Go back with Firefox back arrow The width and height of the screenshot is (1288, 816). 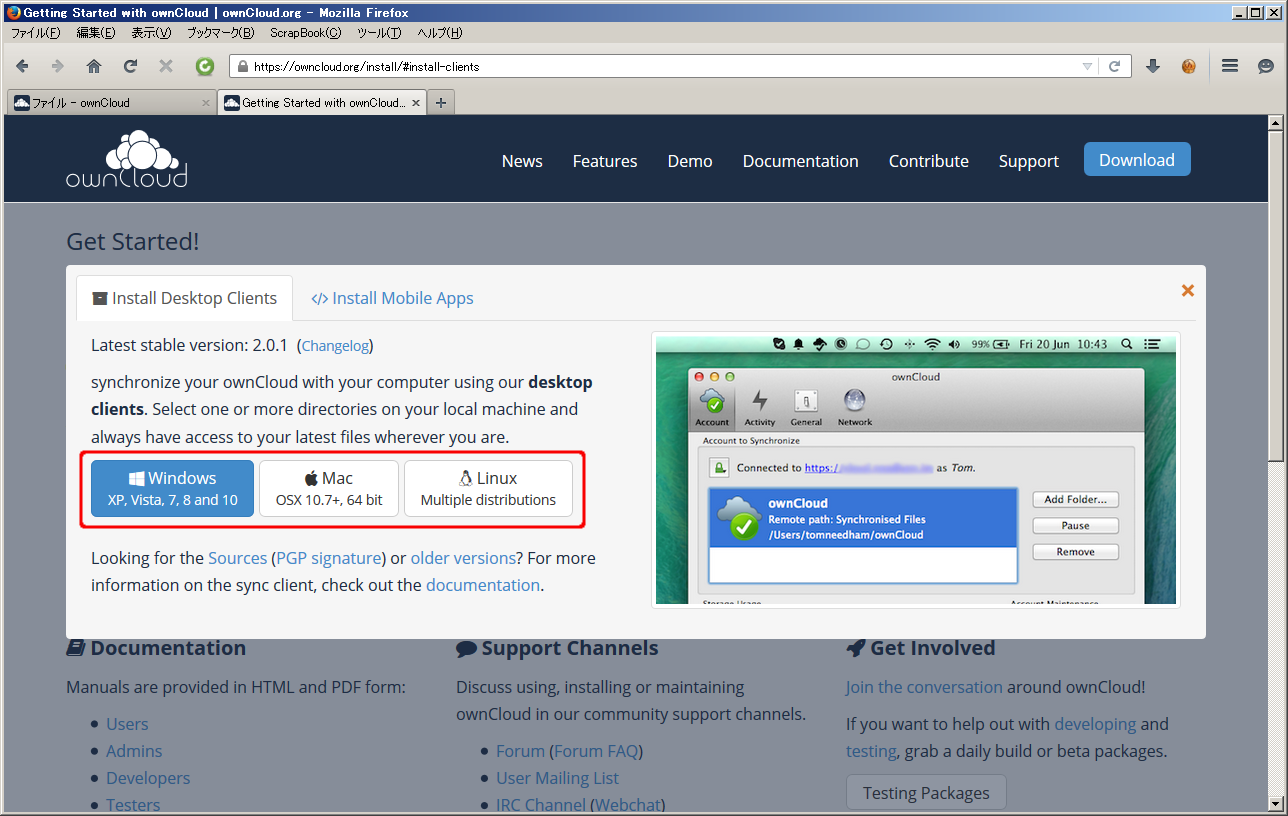22,66
